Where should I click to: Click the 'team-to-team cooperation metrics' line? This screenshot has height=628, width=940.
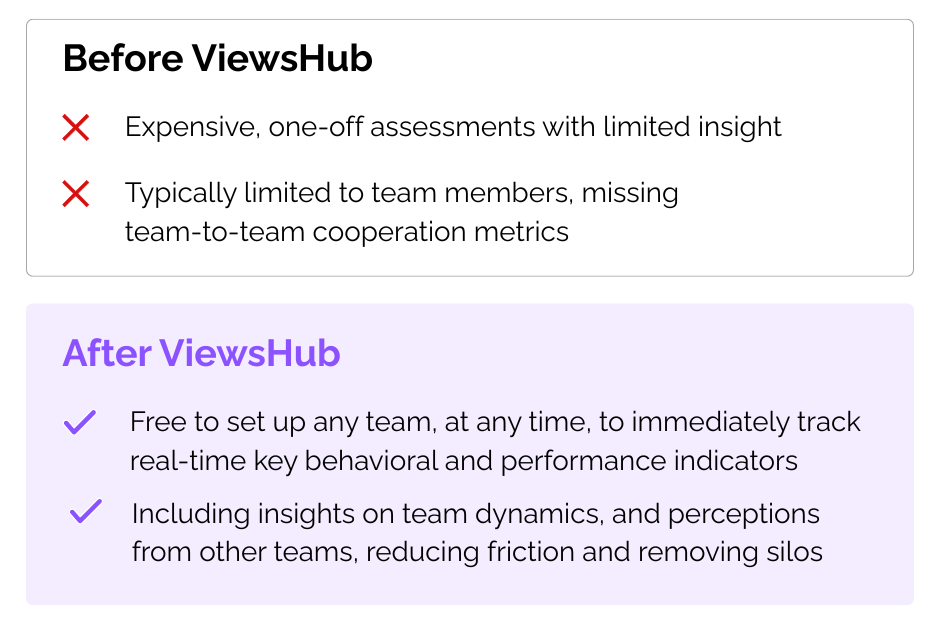(x=347, y=232)
